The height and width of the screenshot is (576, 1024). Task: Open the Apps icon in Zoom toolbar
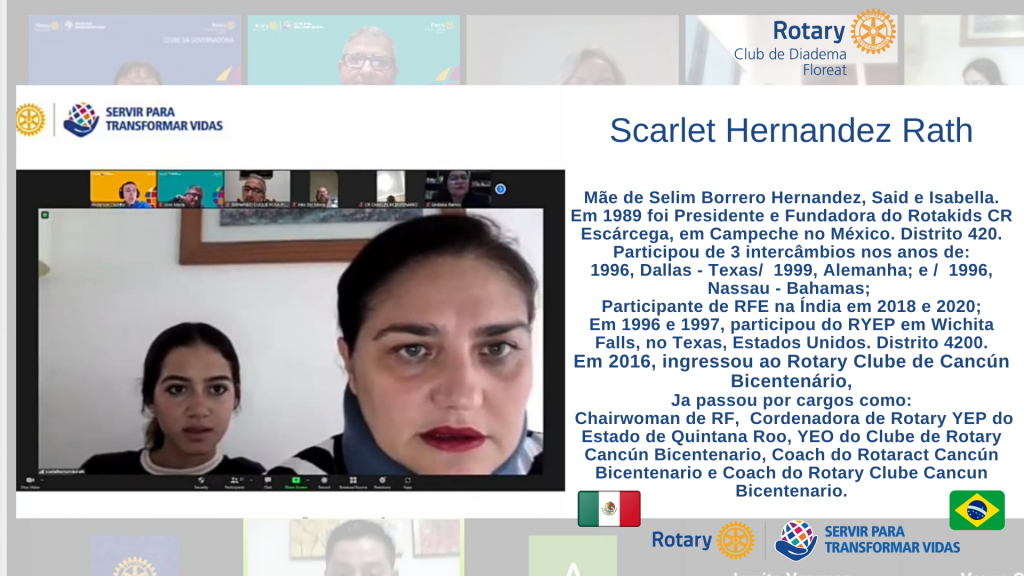pos(408,479)
